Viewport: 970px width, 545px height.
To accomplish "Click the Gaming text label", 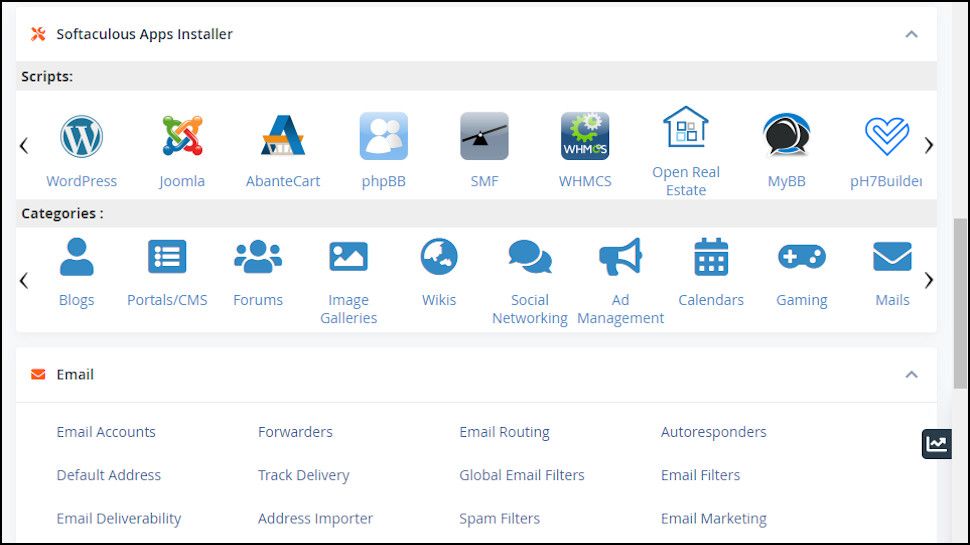I will click(802, 300).
